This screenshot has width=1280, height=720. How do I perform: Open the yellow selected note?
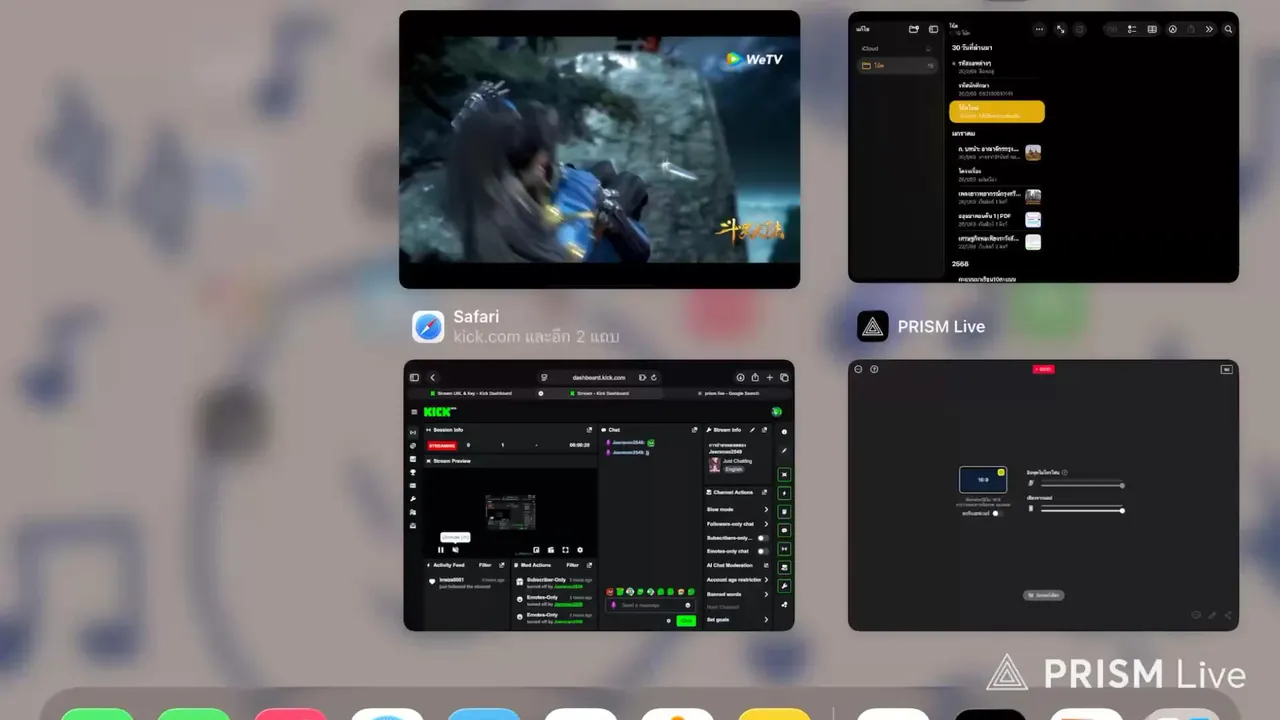pos(997,111)
